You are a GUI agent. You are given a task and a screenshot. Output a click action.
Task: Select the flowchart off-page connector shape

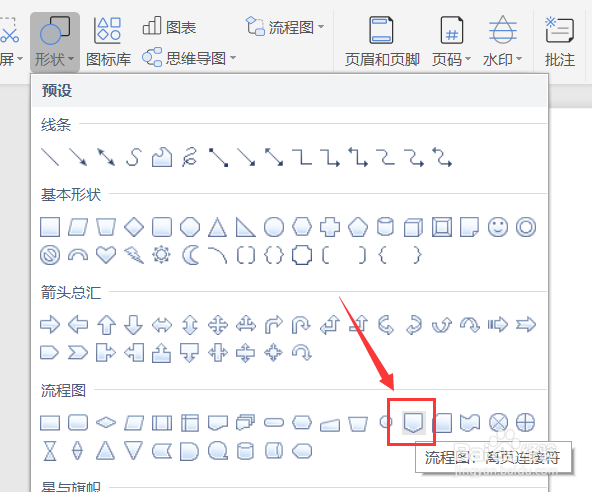point(414,423)
